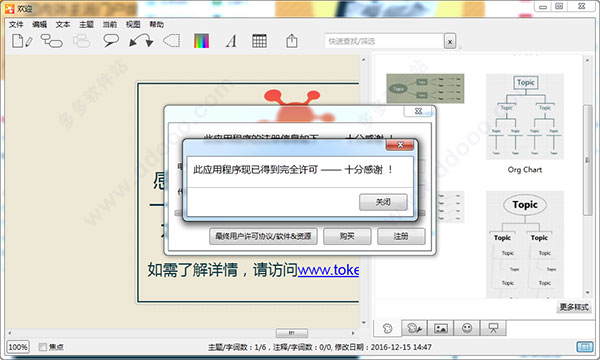Open the 文件 menu
This screenshot has height=360, width=600.
(x=16, y=24)
